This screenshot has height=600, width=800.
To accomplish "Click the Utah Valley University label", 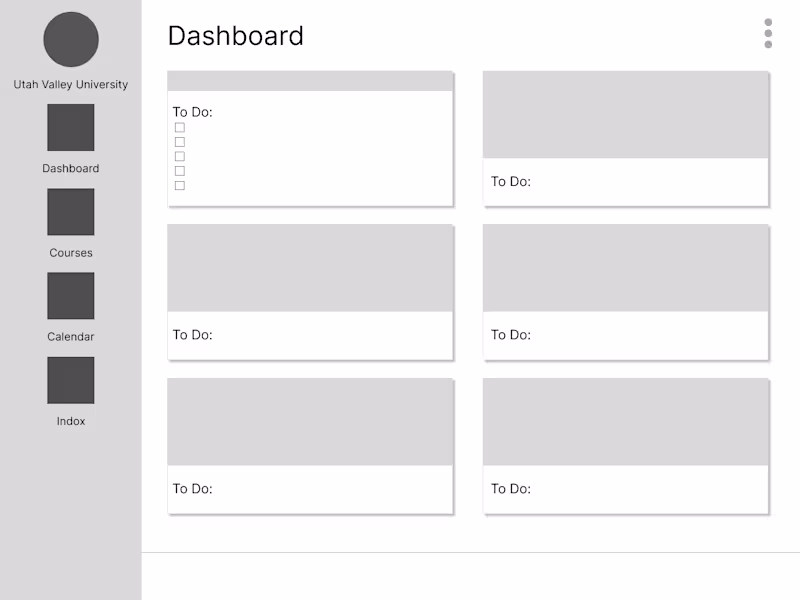I will tap(71, 85).
